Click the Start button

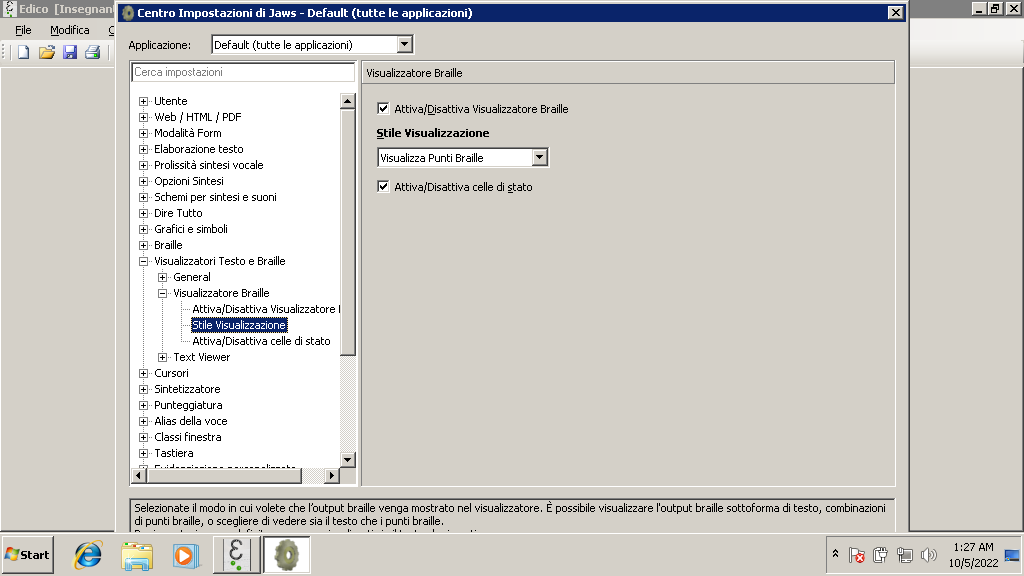pos(27,555)
